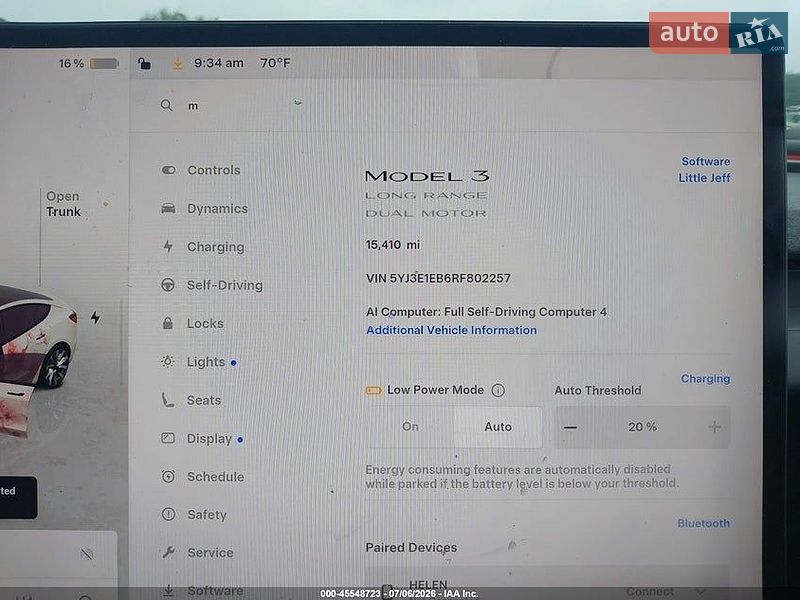Set Low Power Mode to On

tap(410, 427)
